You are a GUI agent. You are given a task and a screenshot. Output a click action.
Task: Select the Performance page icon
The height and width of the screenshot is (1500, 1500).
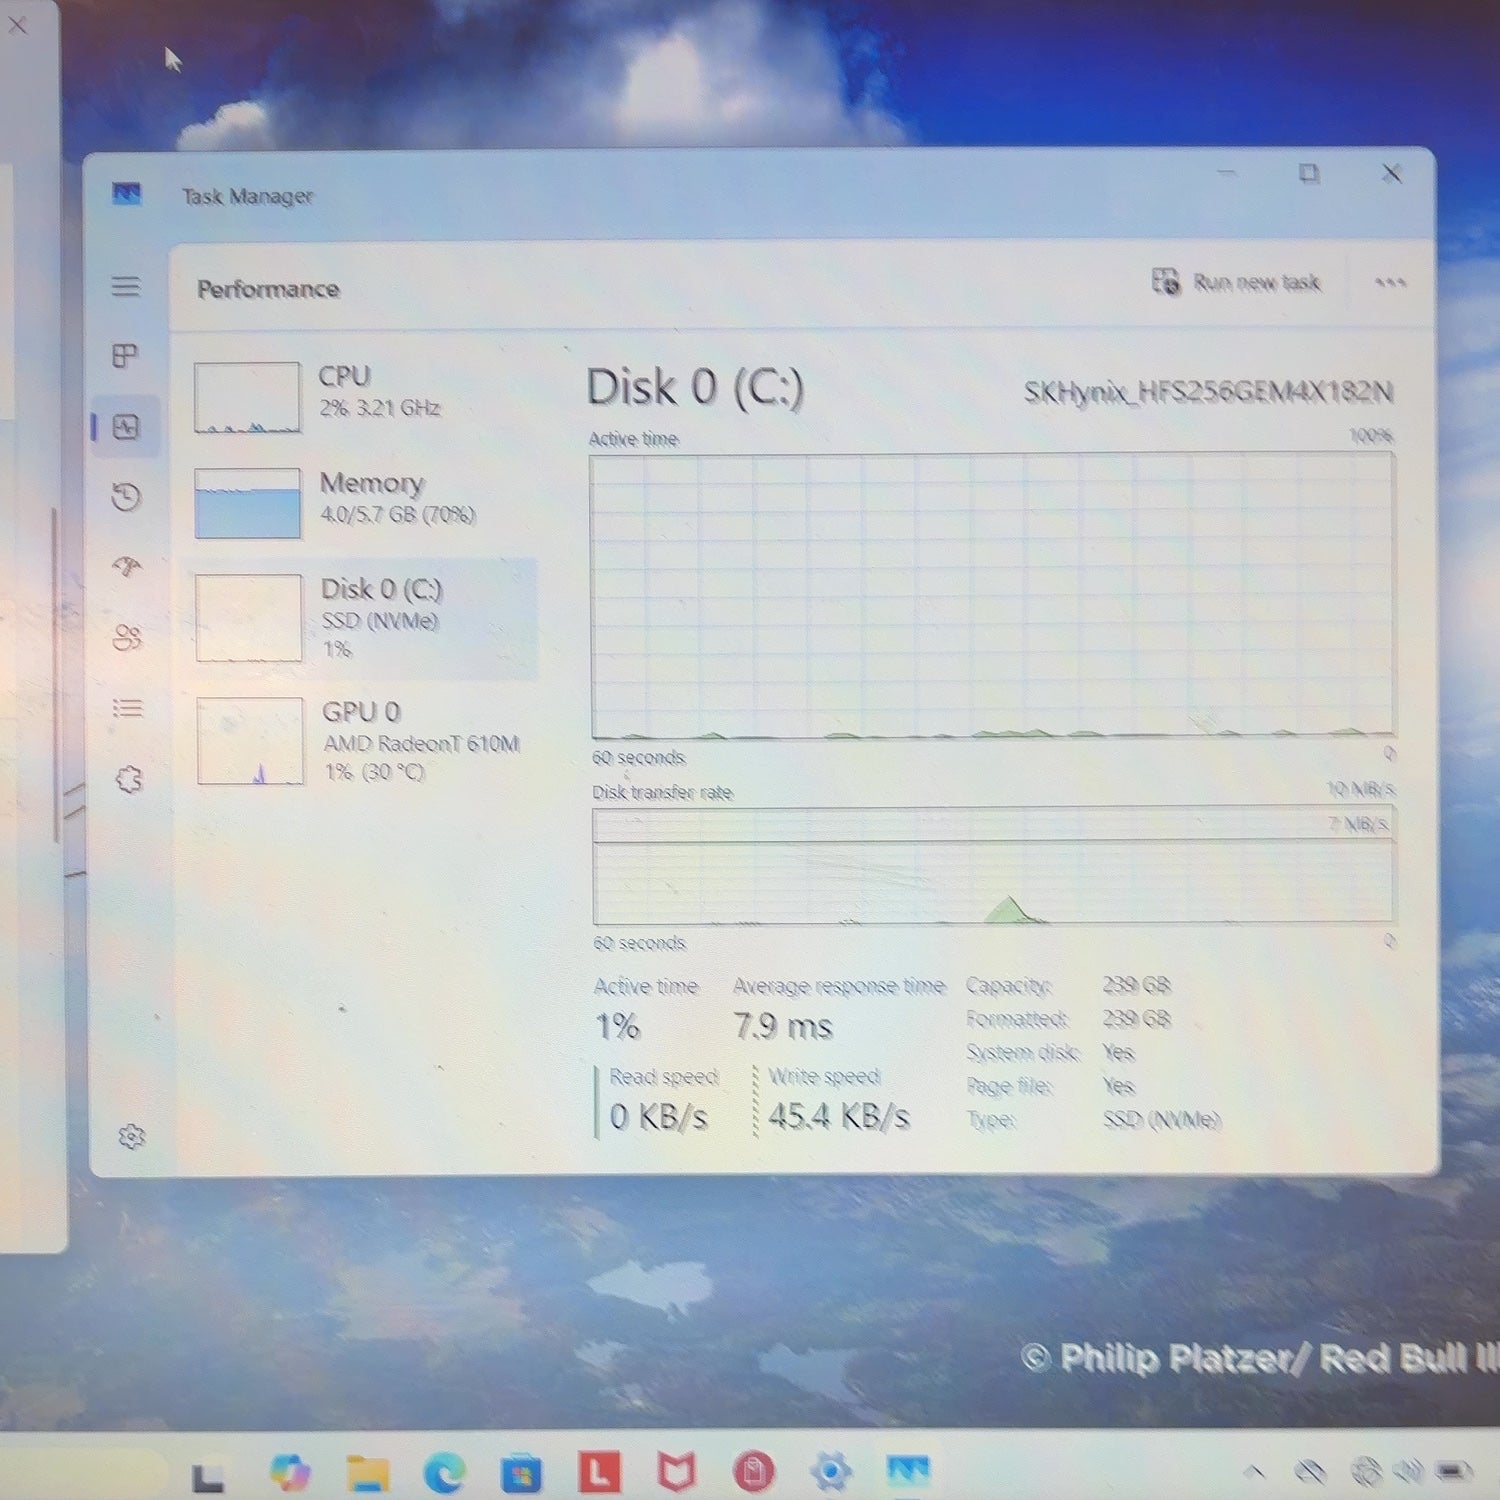click(x=126, y=427)
